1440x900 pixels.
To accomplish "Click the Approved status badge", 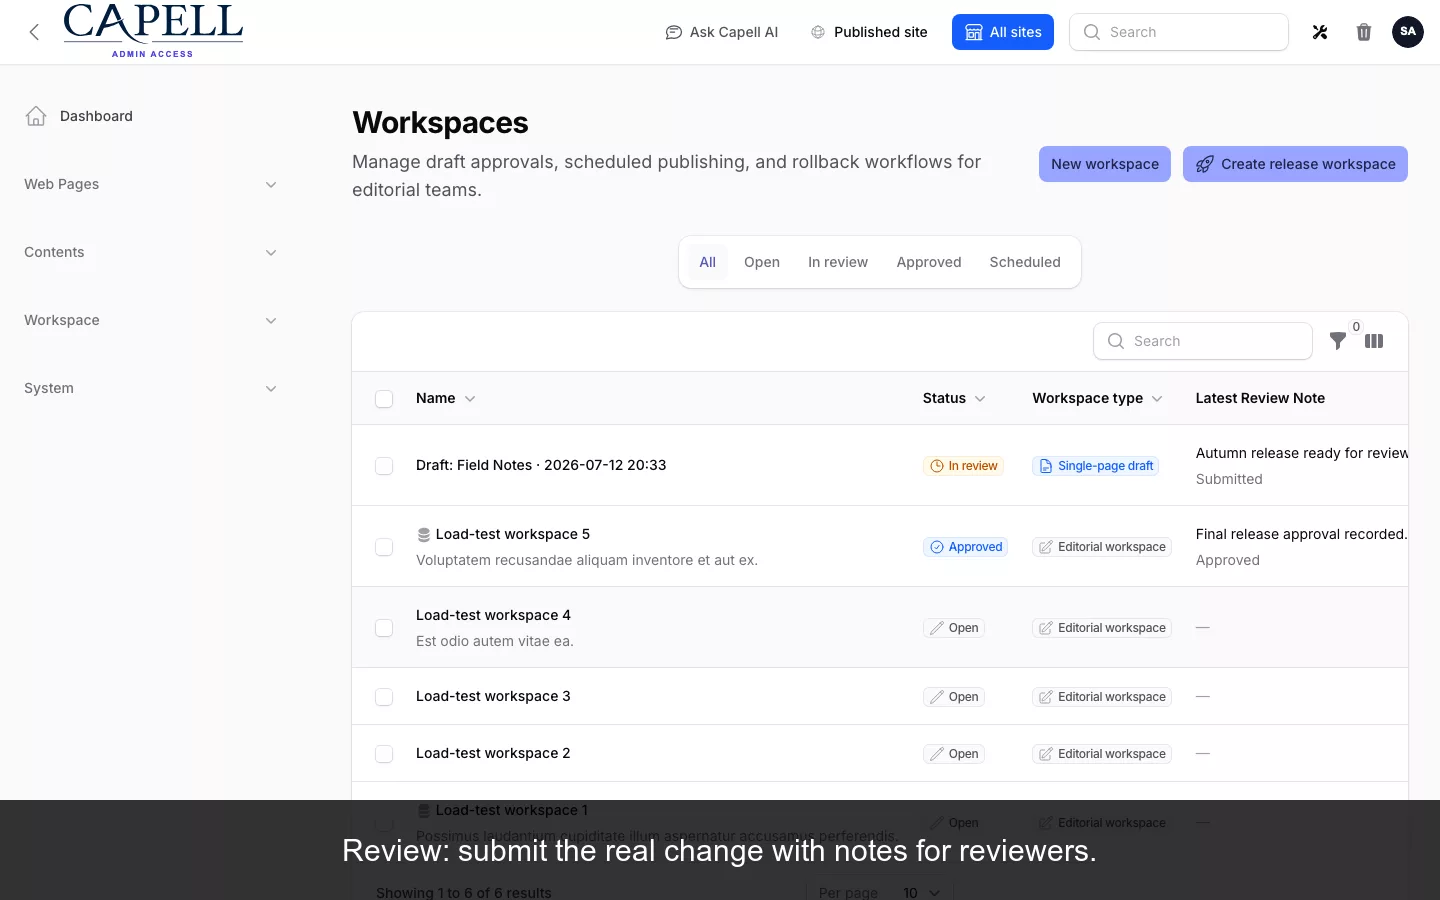I will (966, 547).
